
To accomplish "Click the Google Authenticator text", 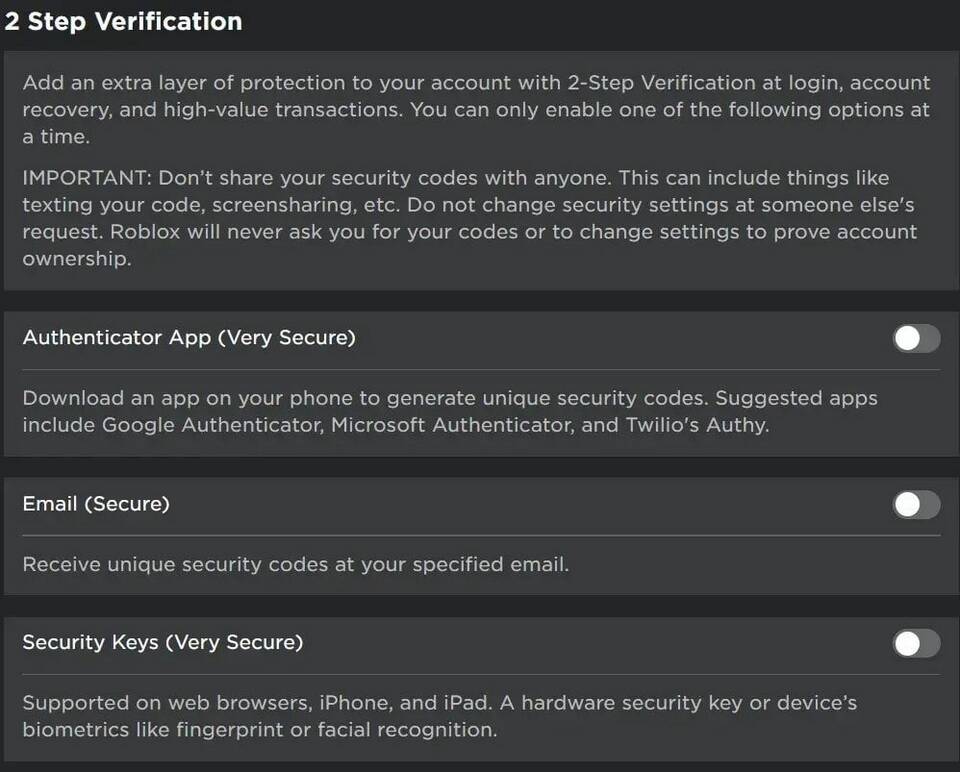I will pos(212,424).
